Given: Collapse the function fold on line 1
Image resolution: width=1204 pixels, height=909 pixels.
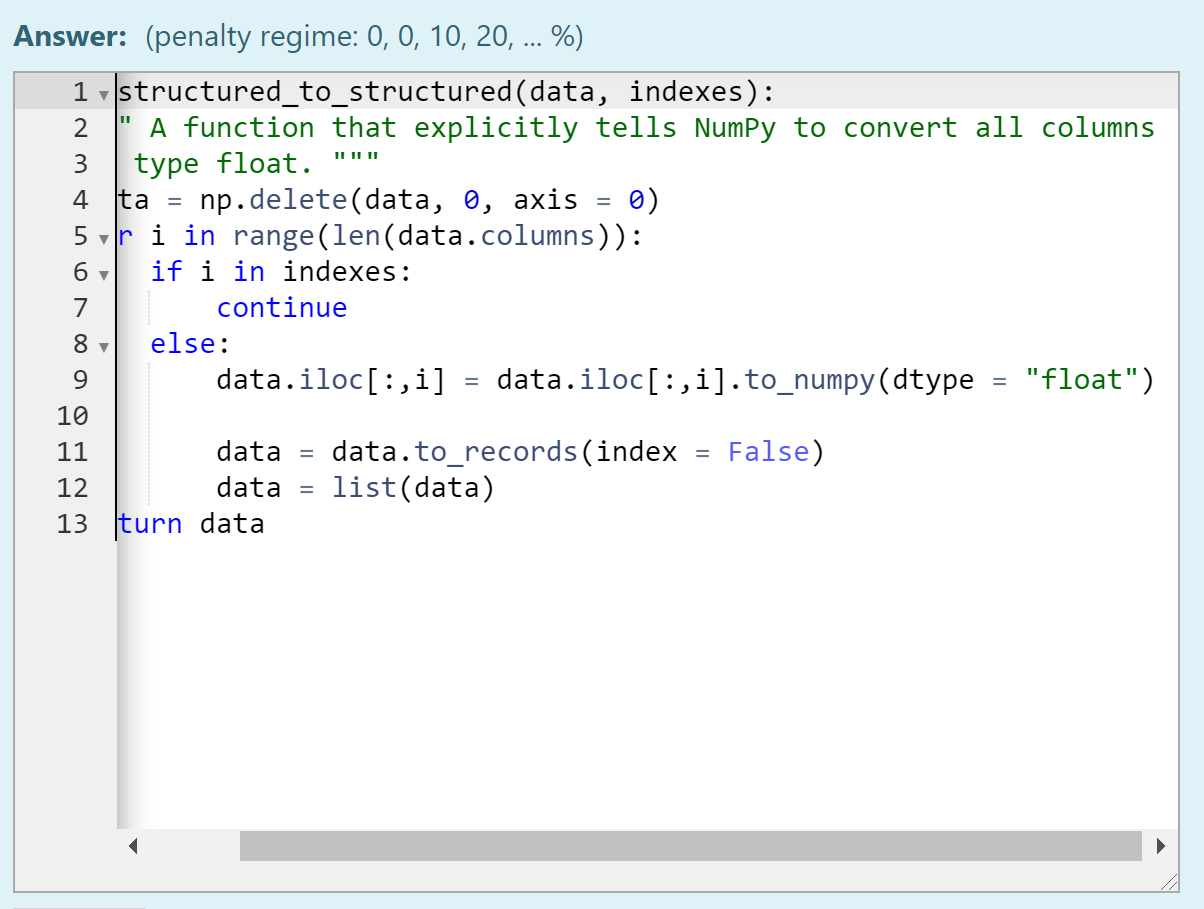Looking at the screenshot, I should pos(103,92).
